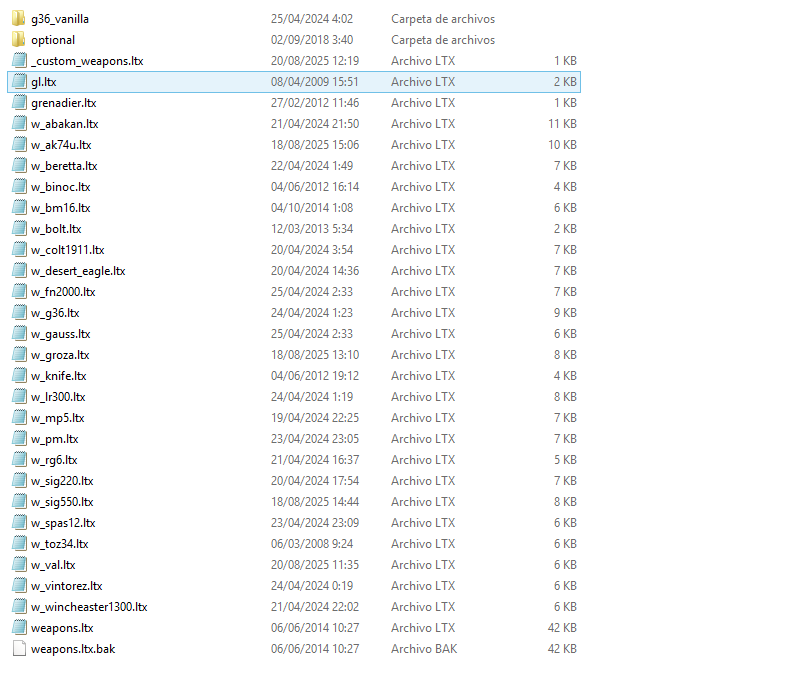
Task: Click the file name w_val.ltx
Action: point(53,565)
